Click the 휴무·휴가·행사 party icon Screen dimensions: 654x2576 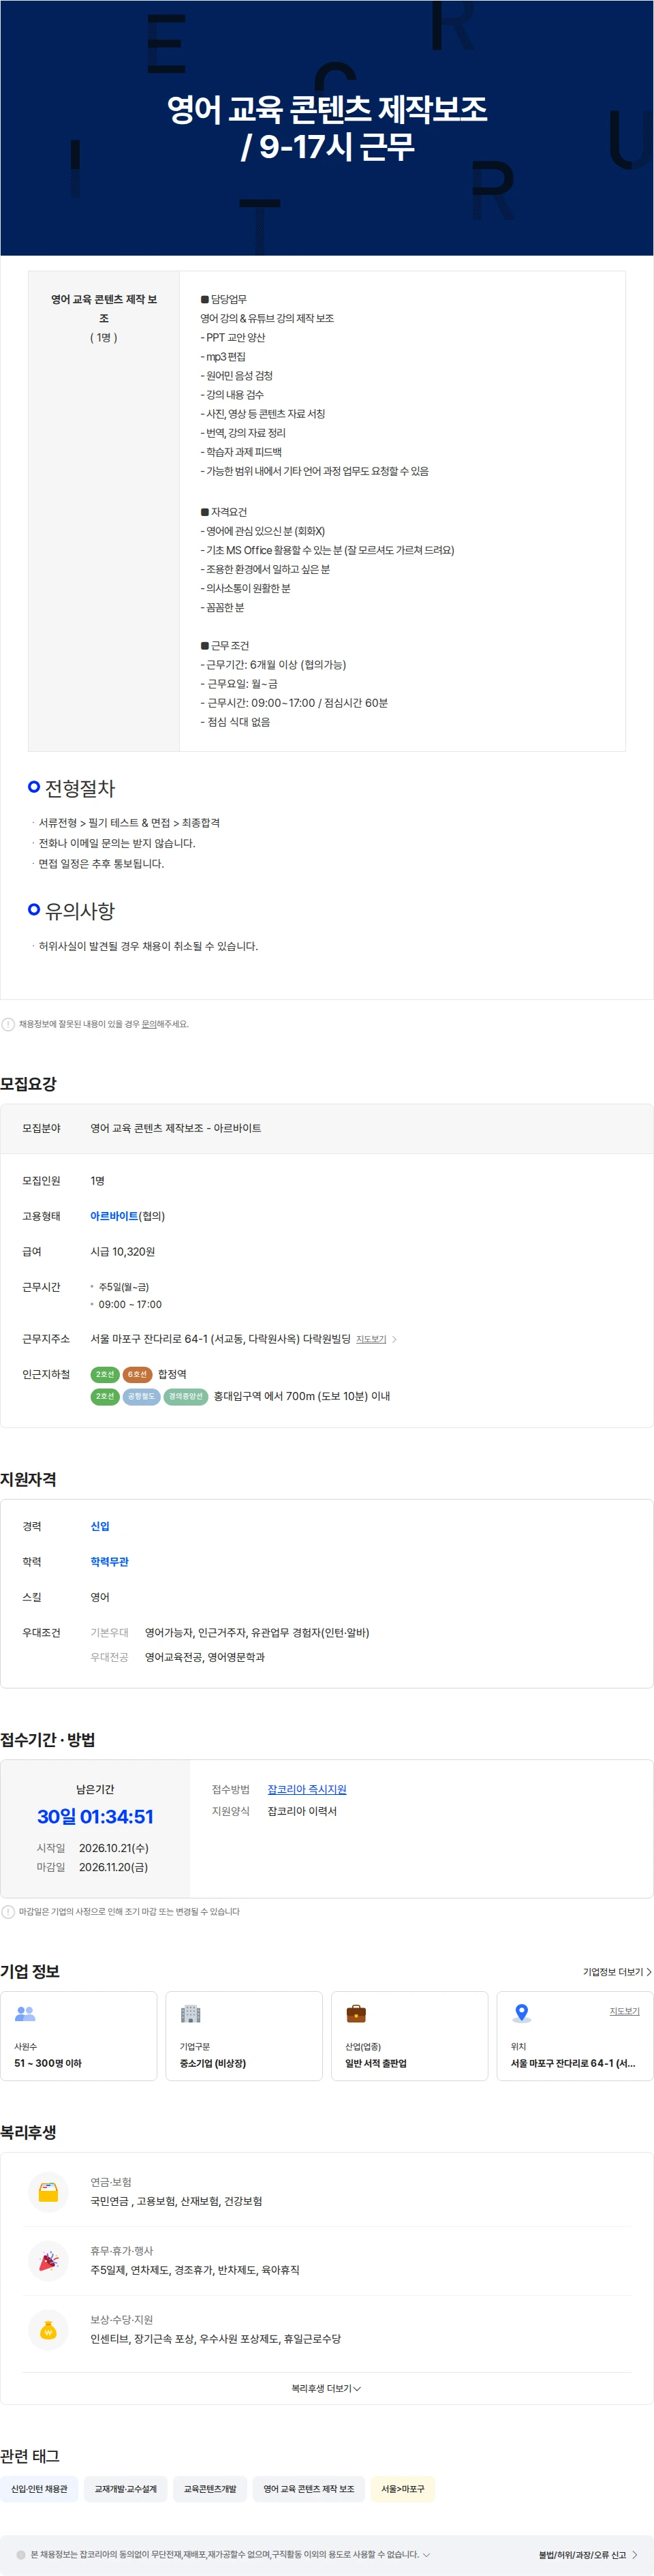tap(48, 2260)
